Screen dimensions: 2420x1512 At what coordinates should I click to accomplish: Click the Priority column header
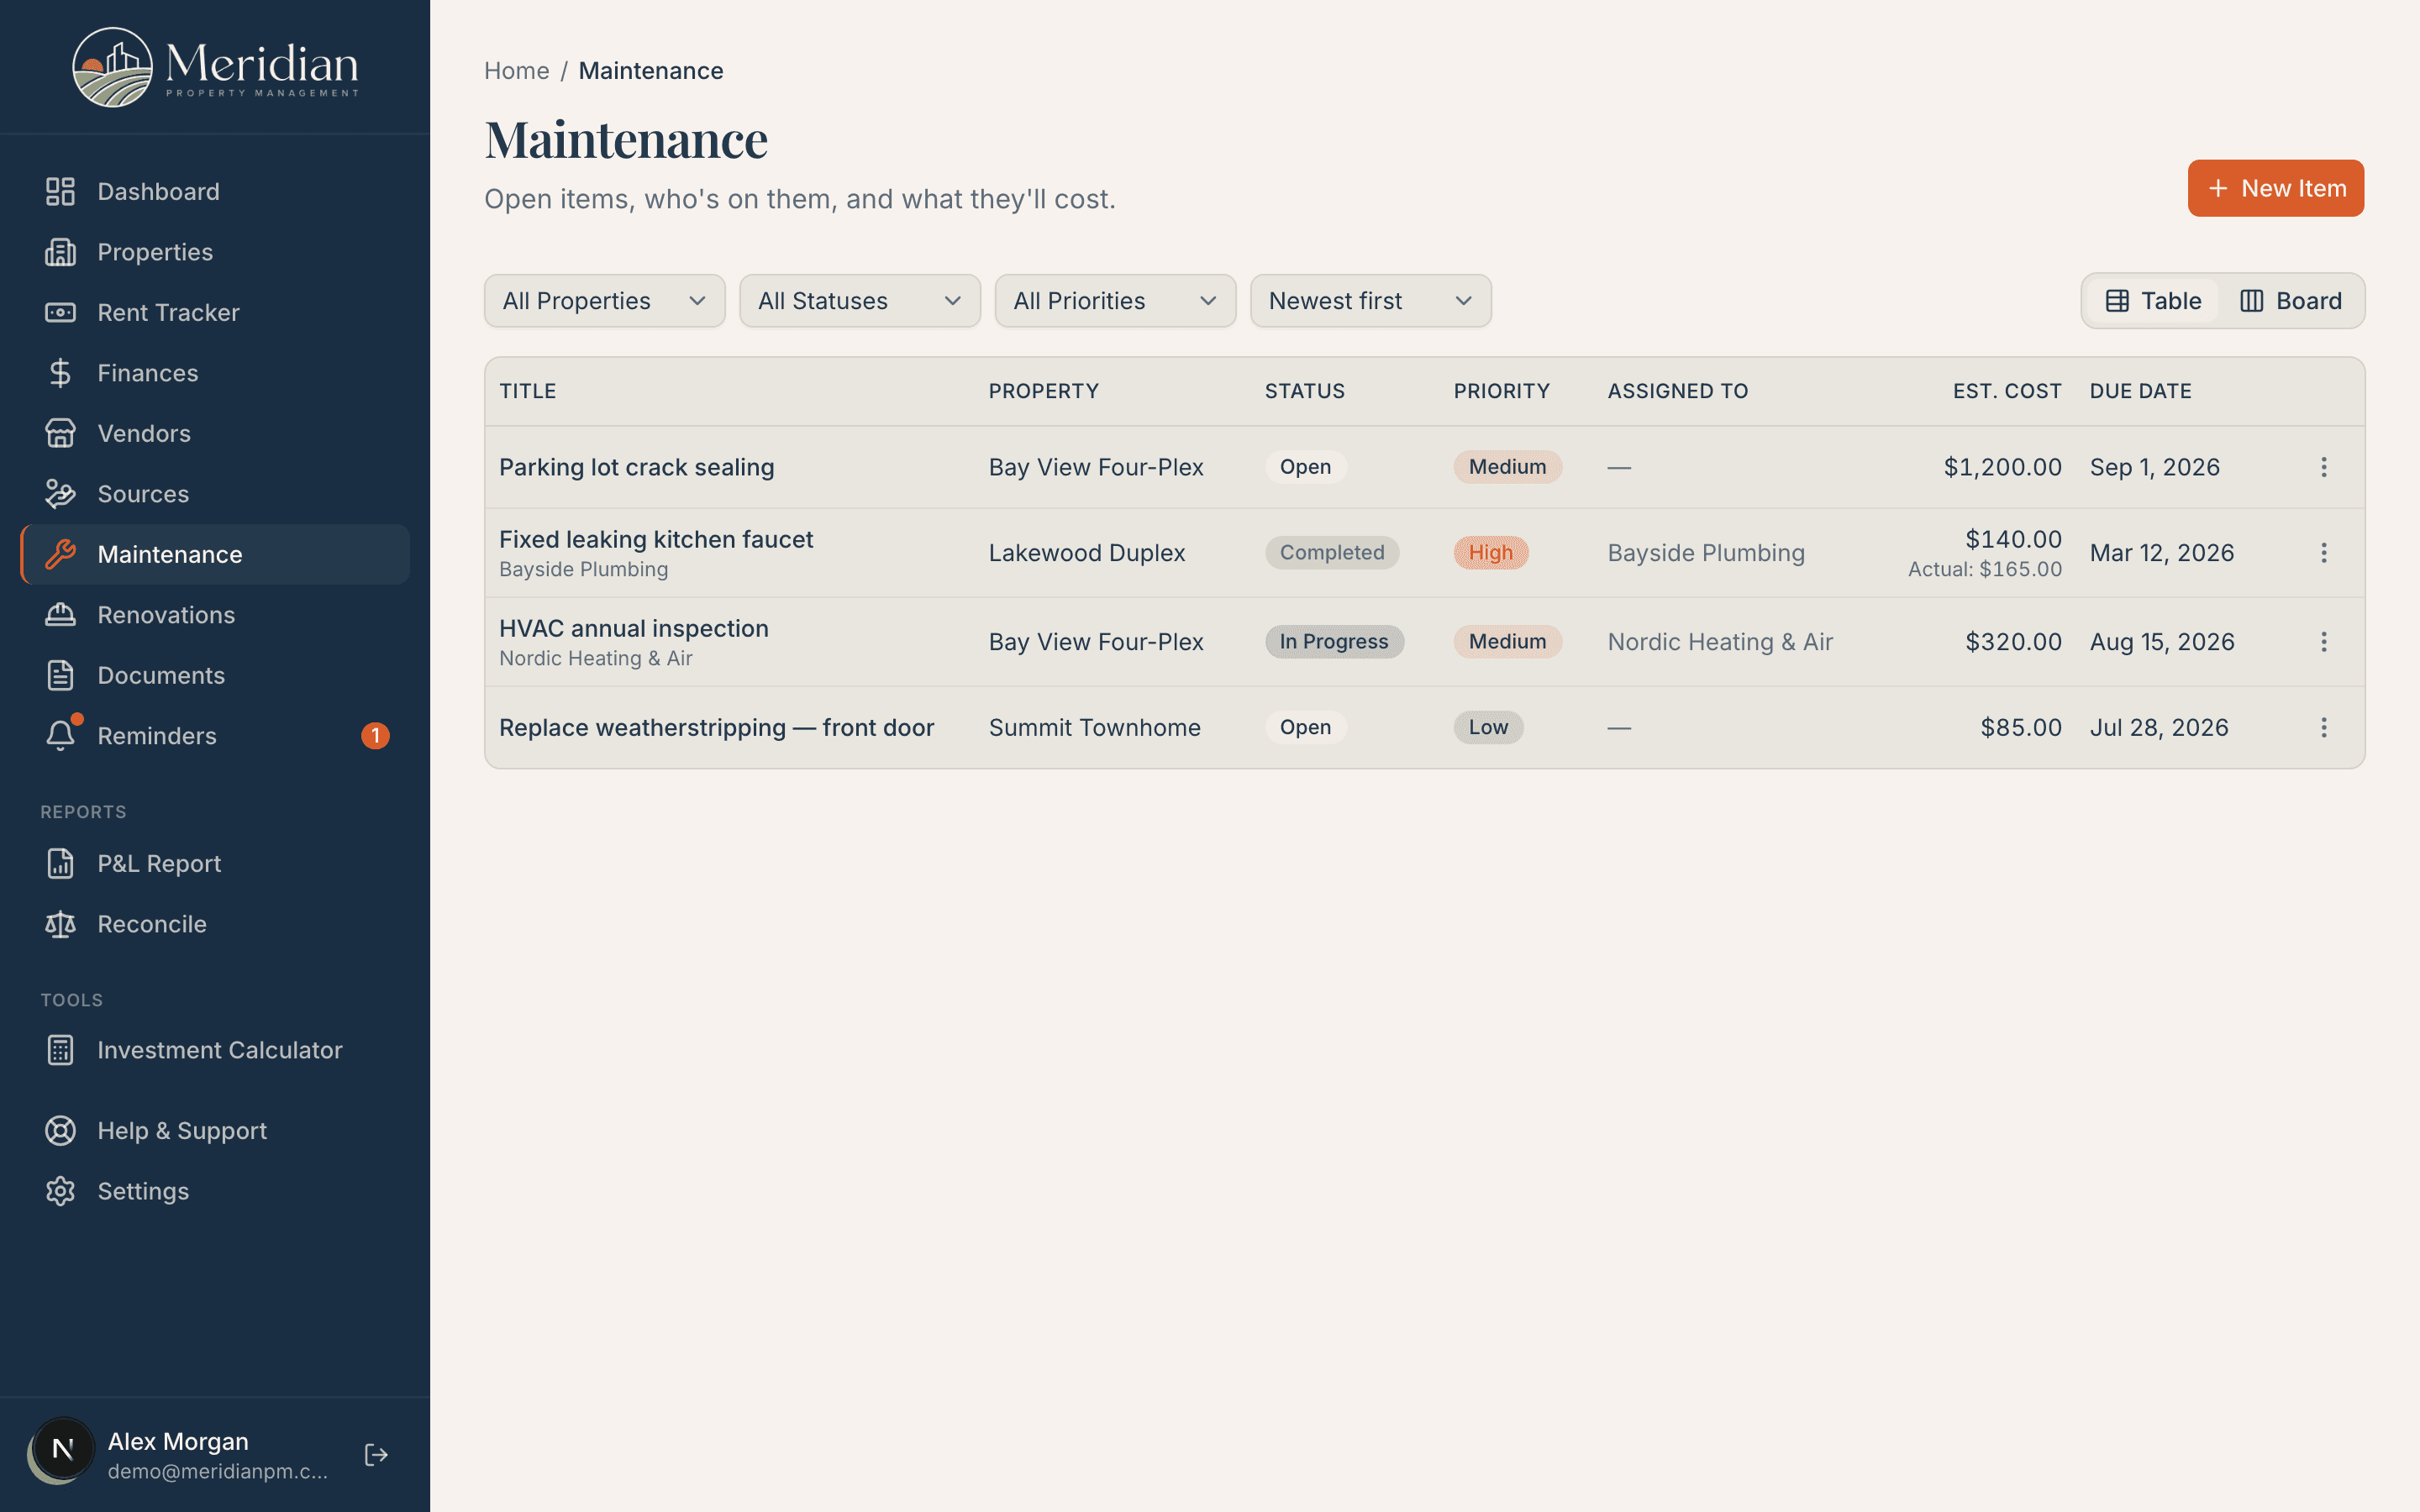pos(1501,391)
